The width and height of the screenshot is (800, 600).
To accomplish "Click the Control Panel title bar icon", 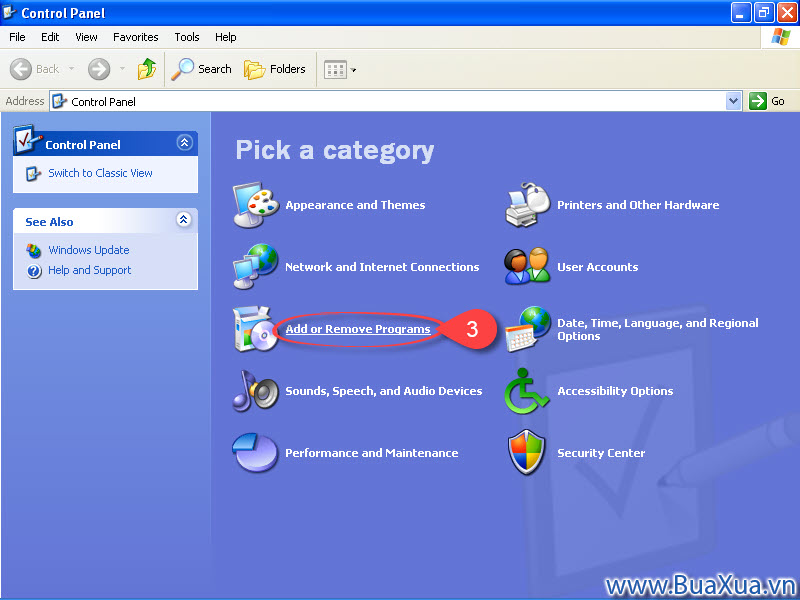I will coord(9,11).
